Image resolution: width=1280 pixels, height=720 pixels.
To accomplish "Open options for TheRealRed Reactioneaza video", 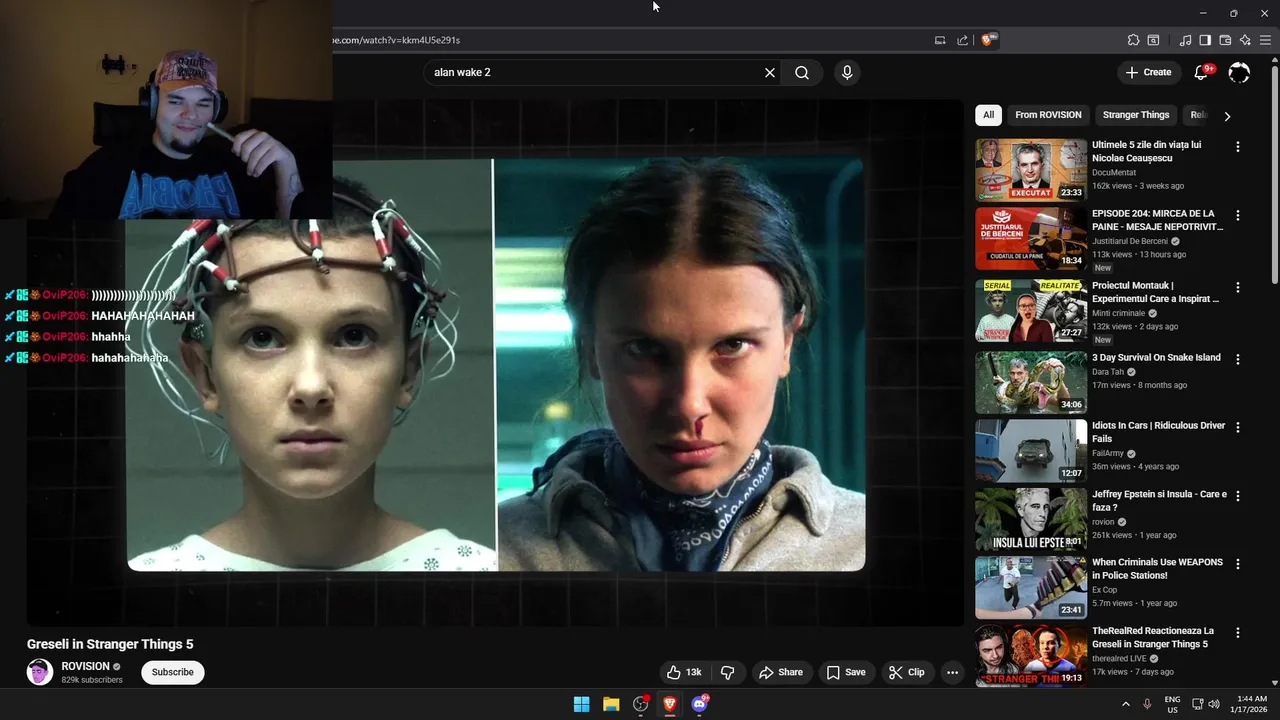I will click(1238, 633).
